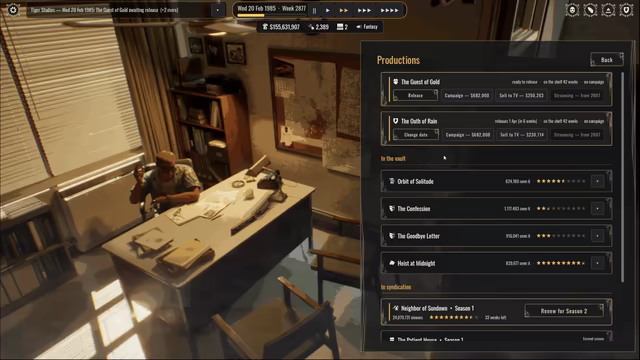Viewport: 640px width, 360px height.
Task: Release The Guest of Gold
Action: (416, 96)
